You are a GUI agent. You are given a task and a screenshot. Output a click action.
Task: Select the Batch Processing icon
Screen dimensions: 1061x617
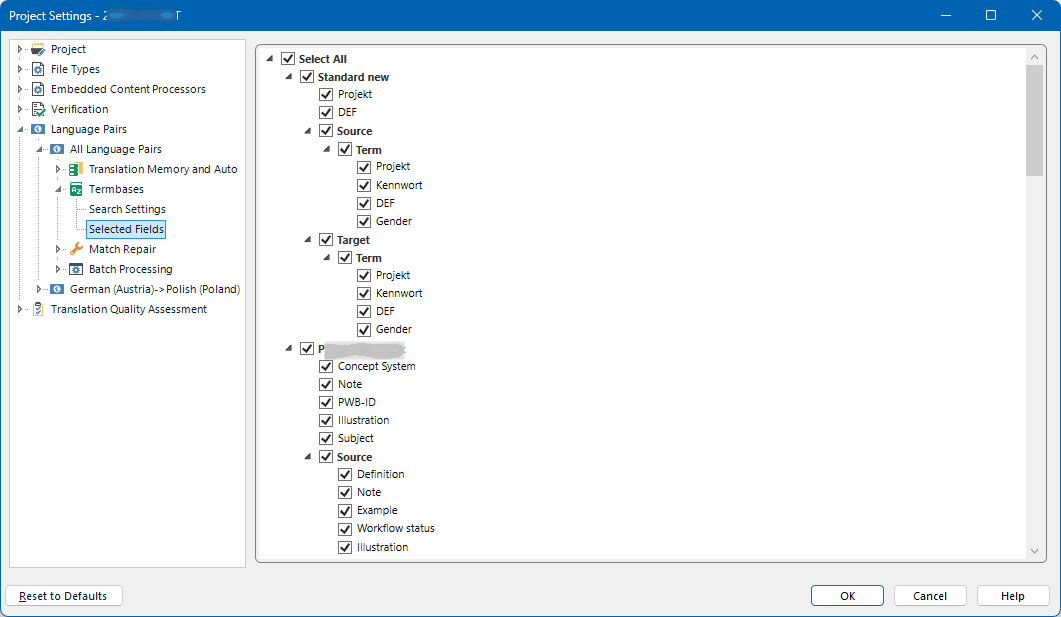tap(75, 268)
